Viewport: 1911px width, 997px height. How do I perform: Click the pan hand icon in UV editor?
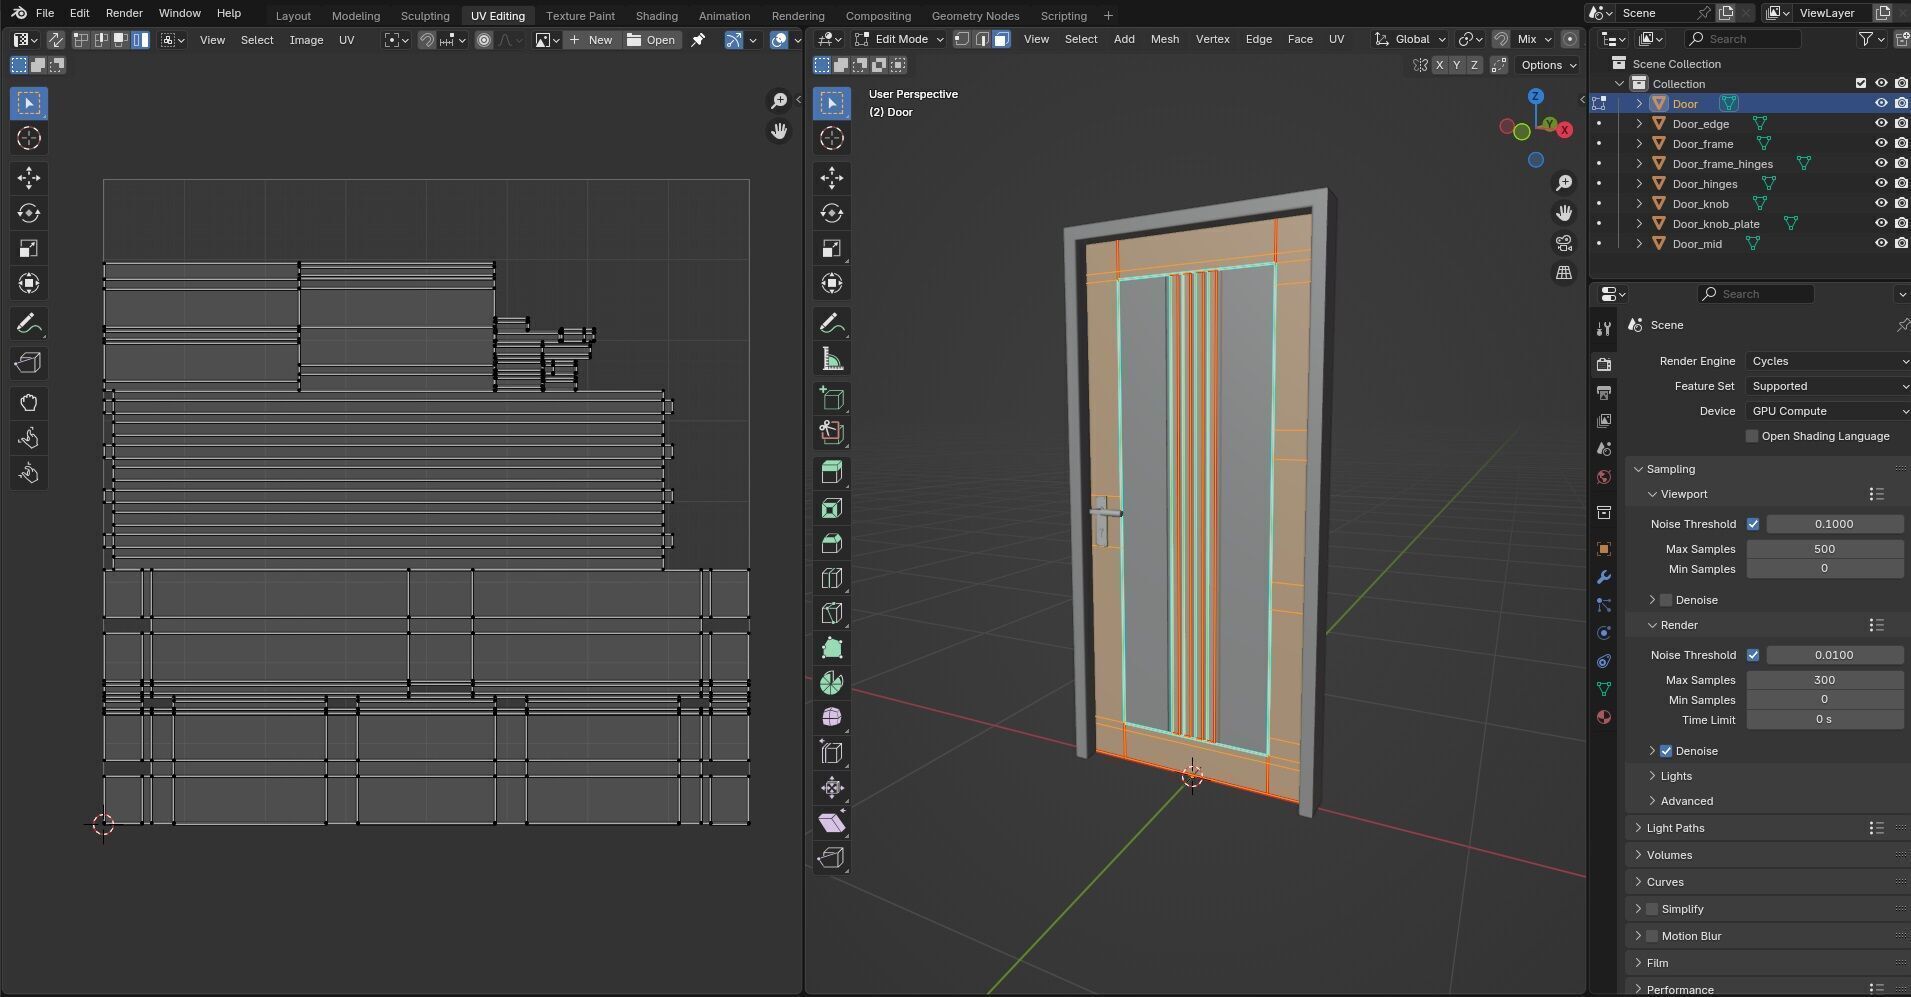click(779, 131)
